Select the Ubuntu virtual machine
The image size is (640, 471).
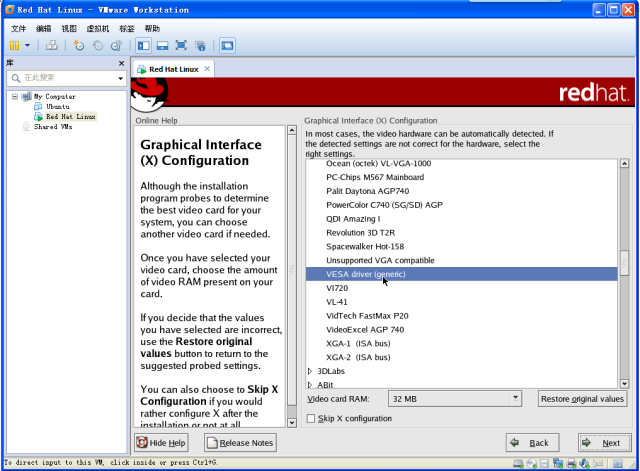[x=58, y=107]
